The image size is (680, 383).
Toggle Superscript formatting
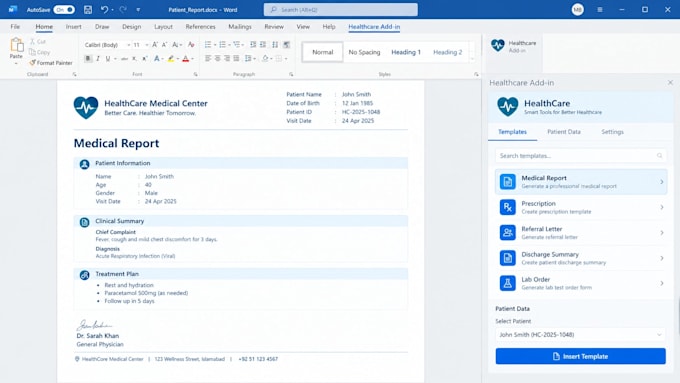(x=144, y=59)
